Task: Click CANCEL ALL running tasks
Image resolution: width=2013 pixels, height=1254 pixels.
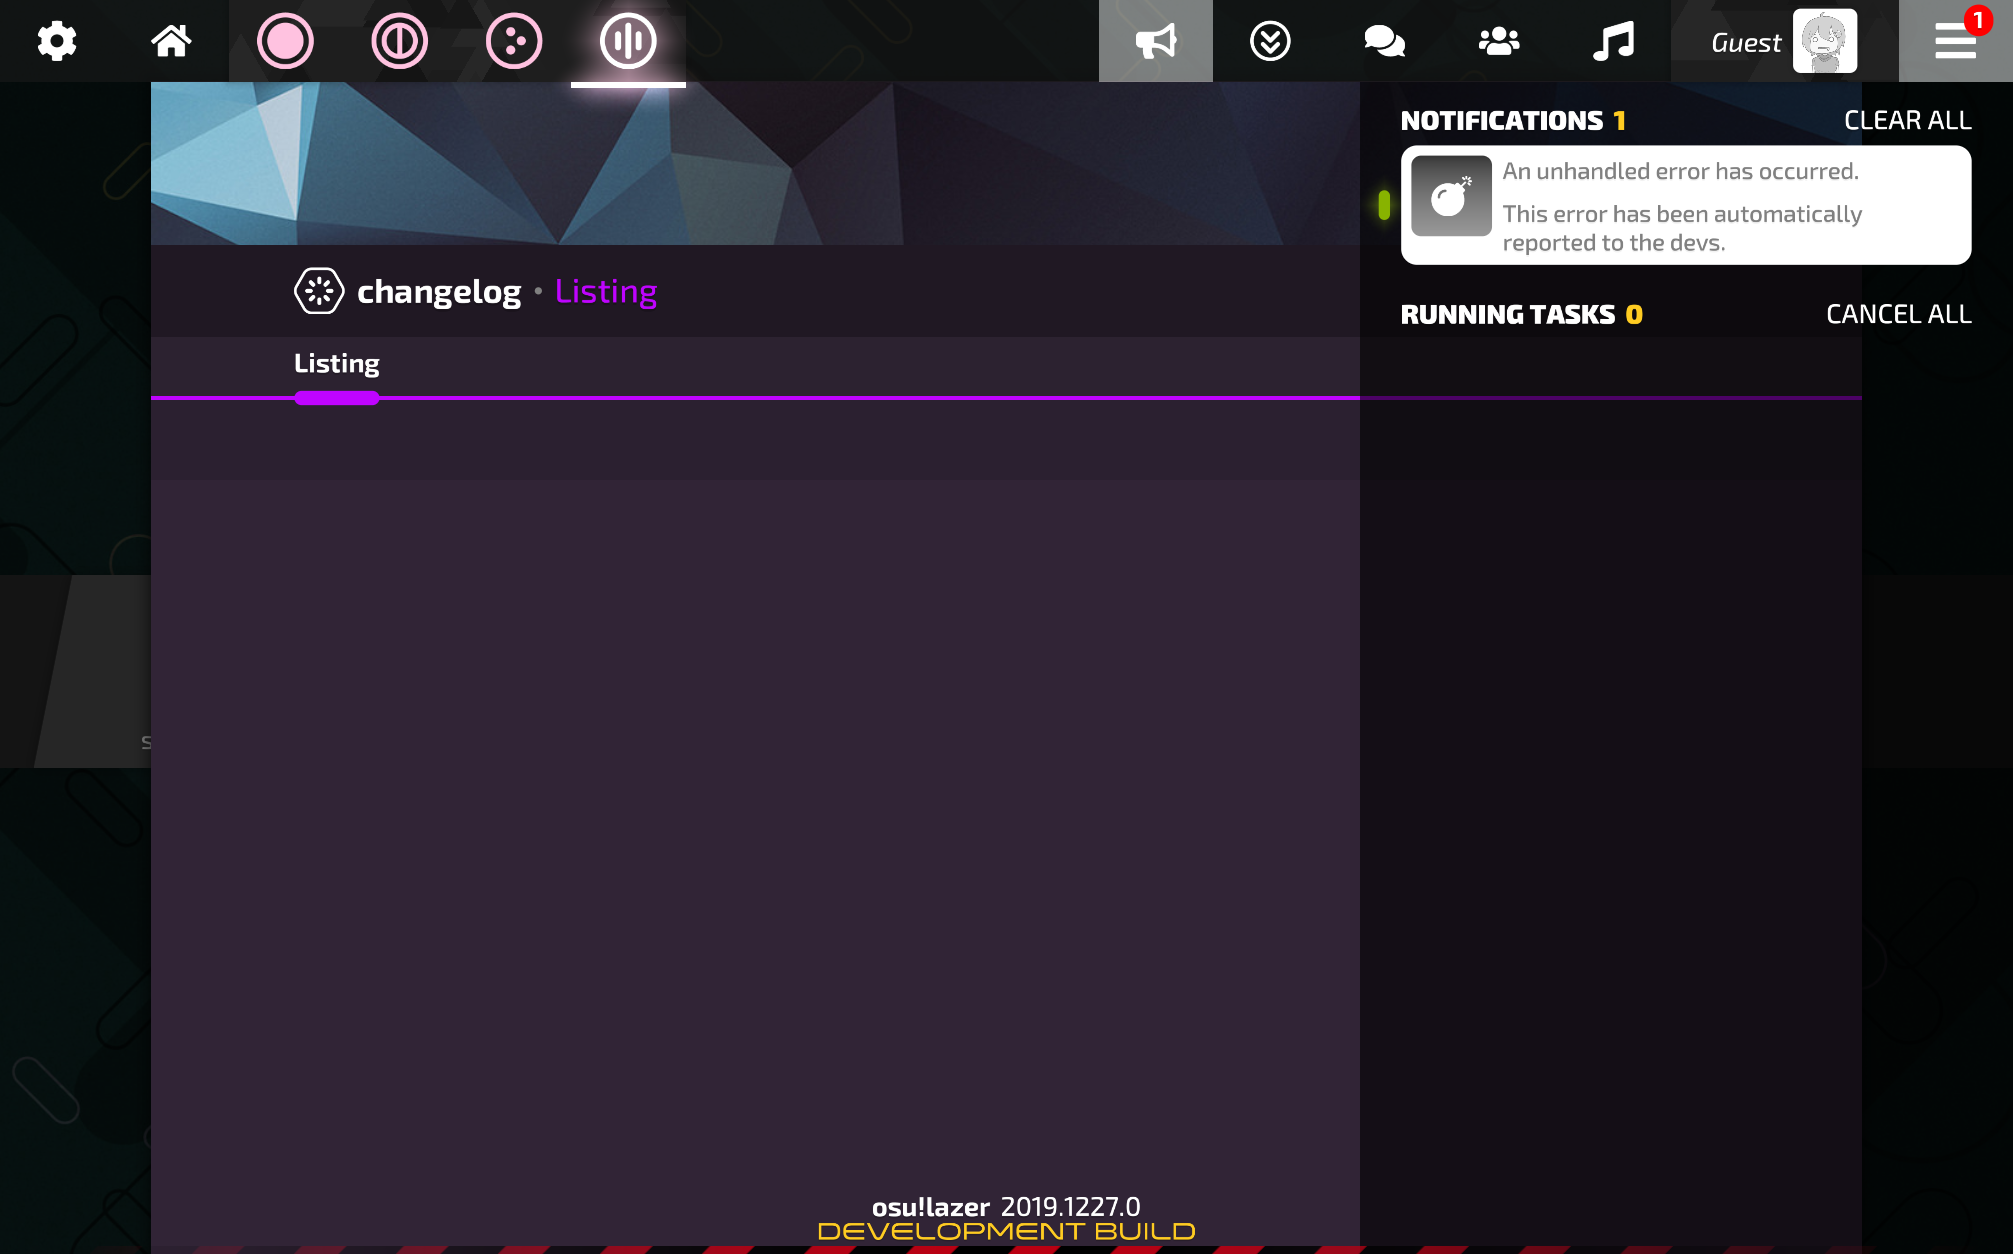Action: coord(1898,314)
